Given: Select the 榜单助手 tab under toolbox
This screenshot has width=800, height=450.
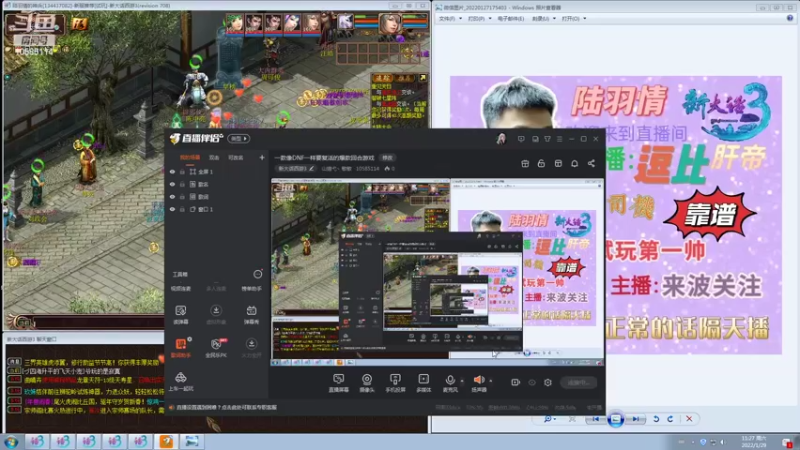Looking at the screenshot, I should tap(252, 289).
